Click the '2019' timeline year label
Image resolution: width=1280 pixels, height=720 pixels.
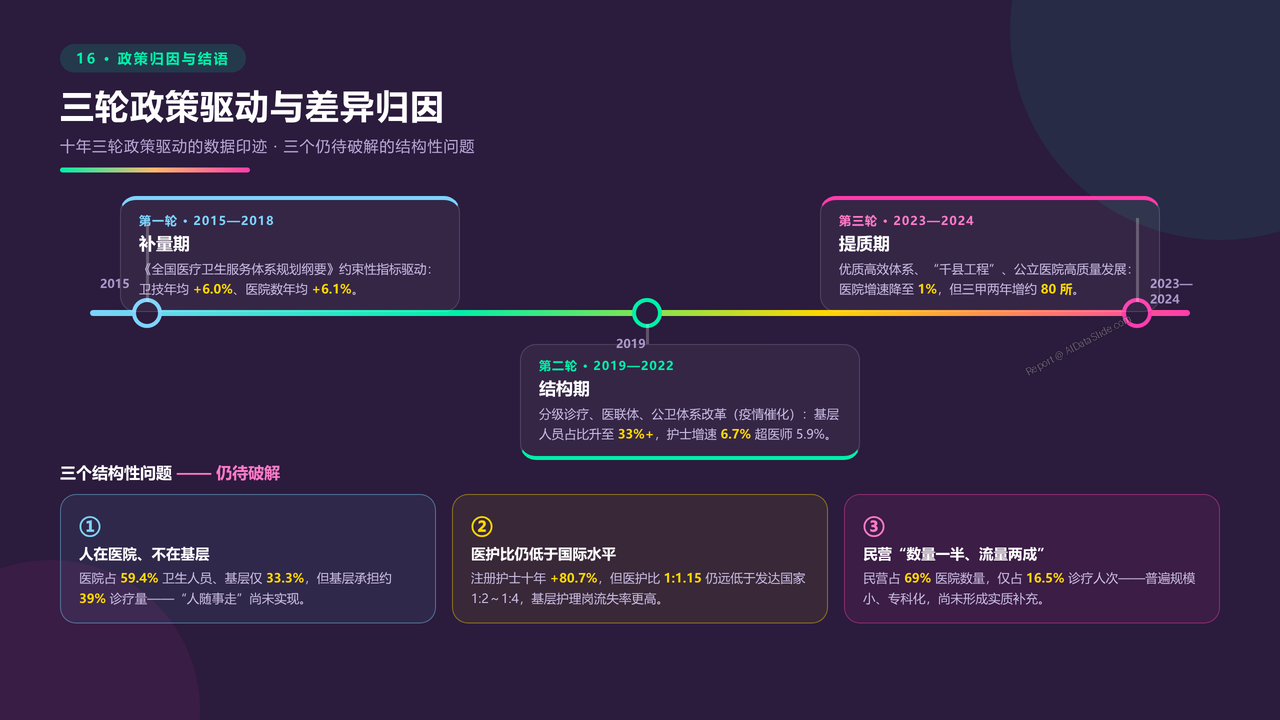pos(631,344)
